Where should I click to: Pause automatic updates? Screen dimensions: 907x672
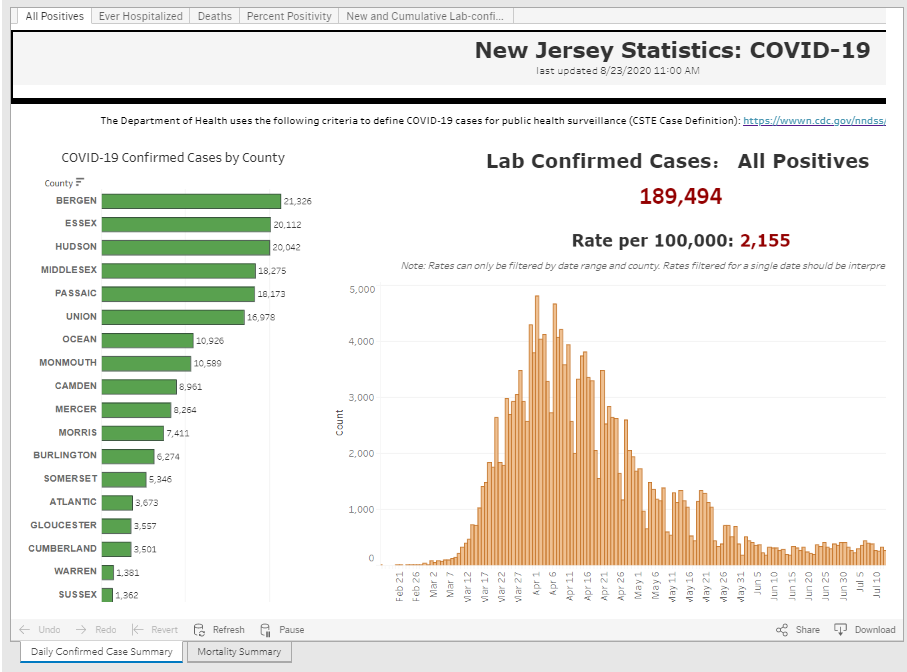[x=282, y=630]
